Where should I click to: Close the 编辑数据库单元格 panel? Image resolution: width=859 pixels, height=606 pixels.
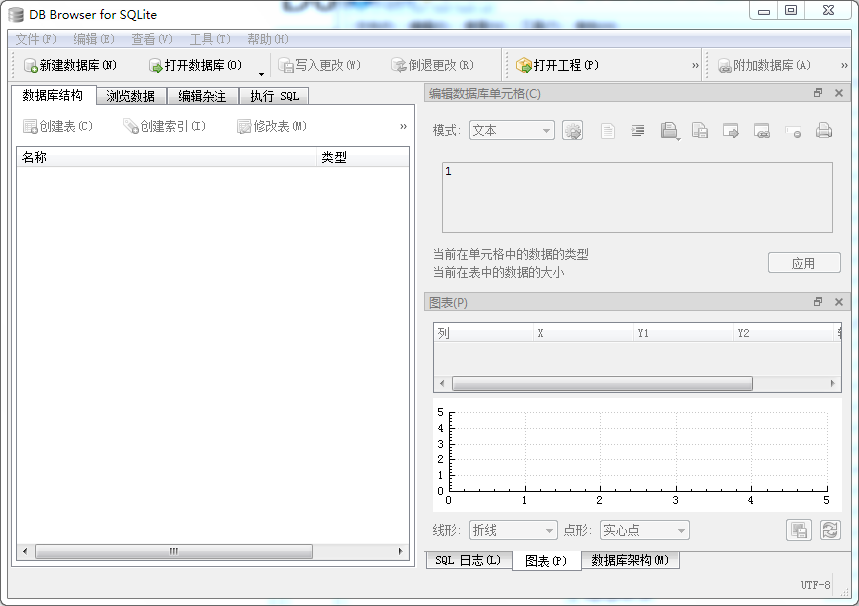[839, 93]
